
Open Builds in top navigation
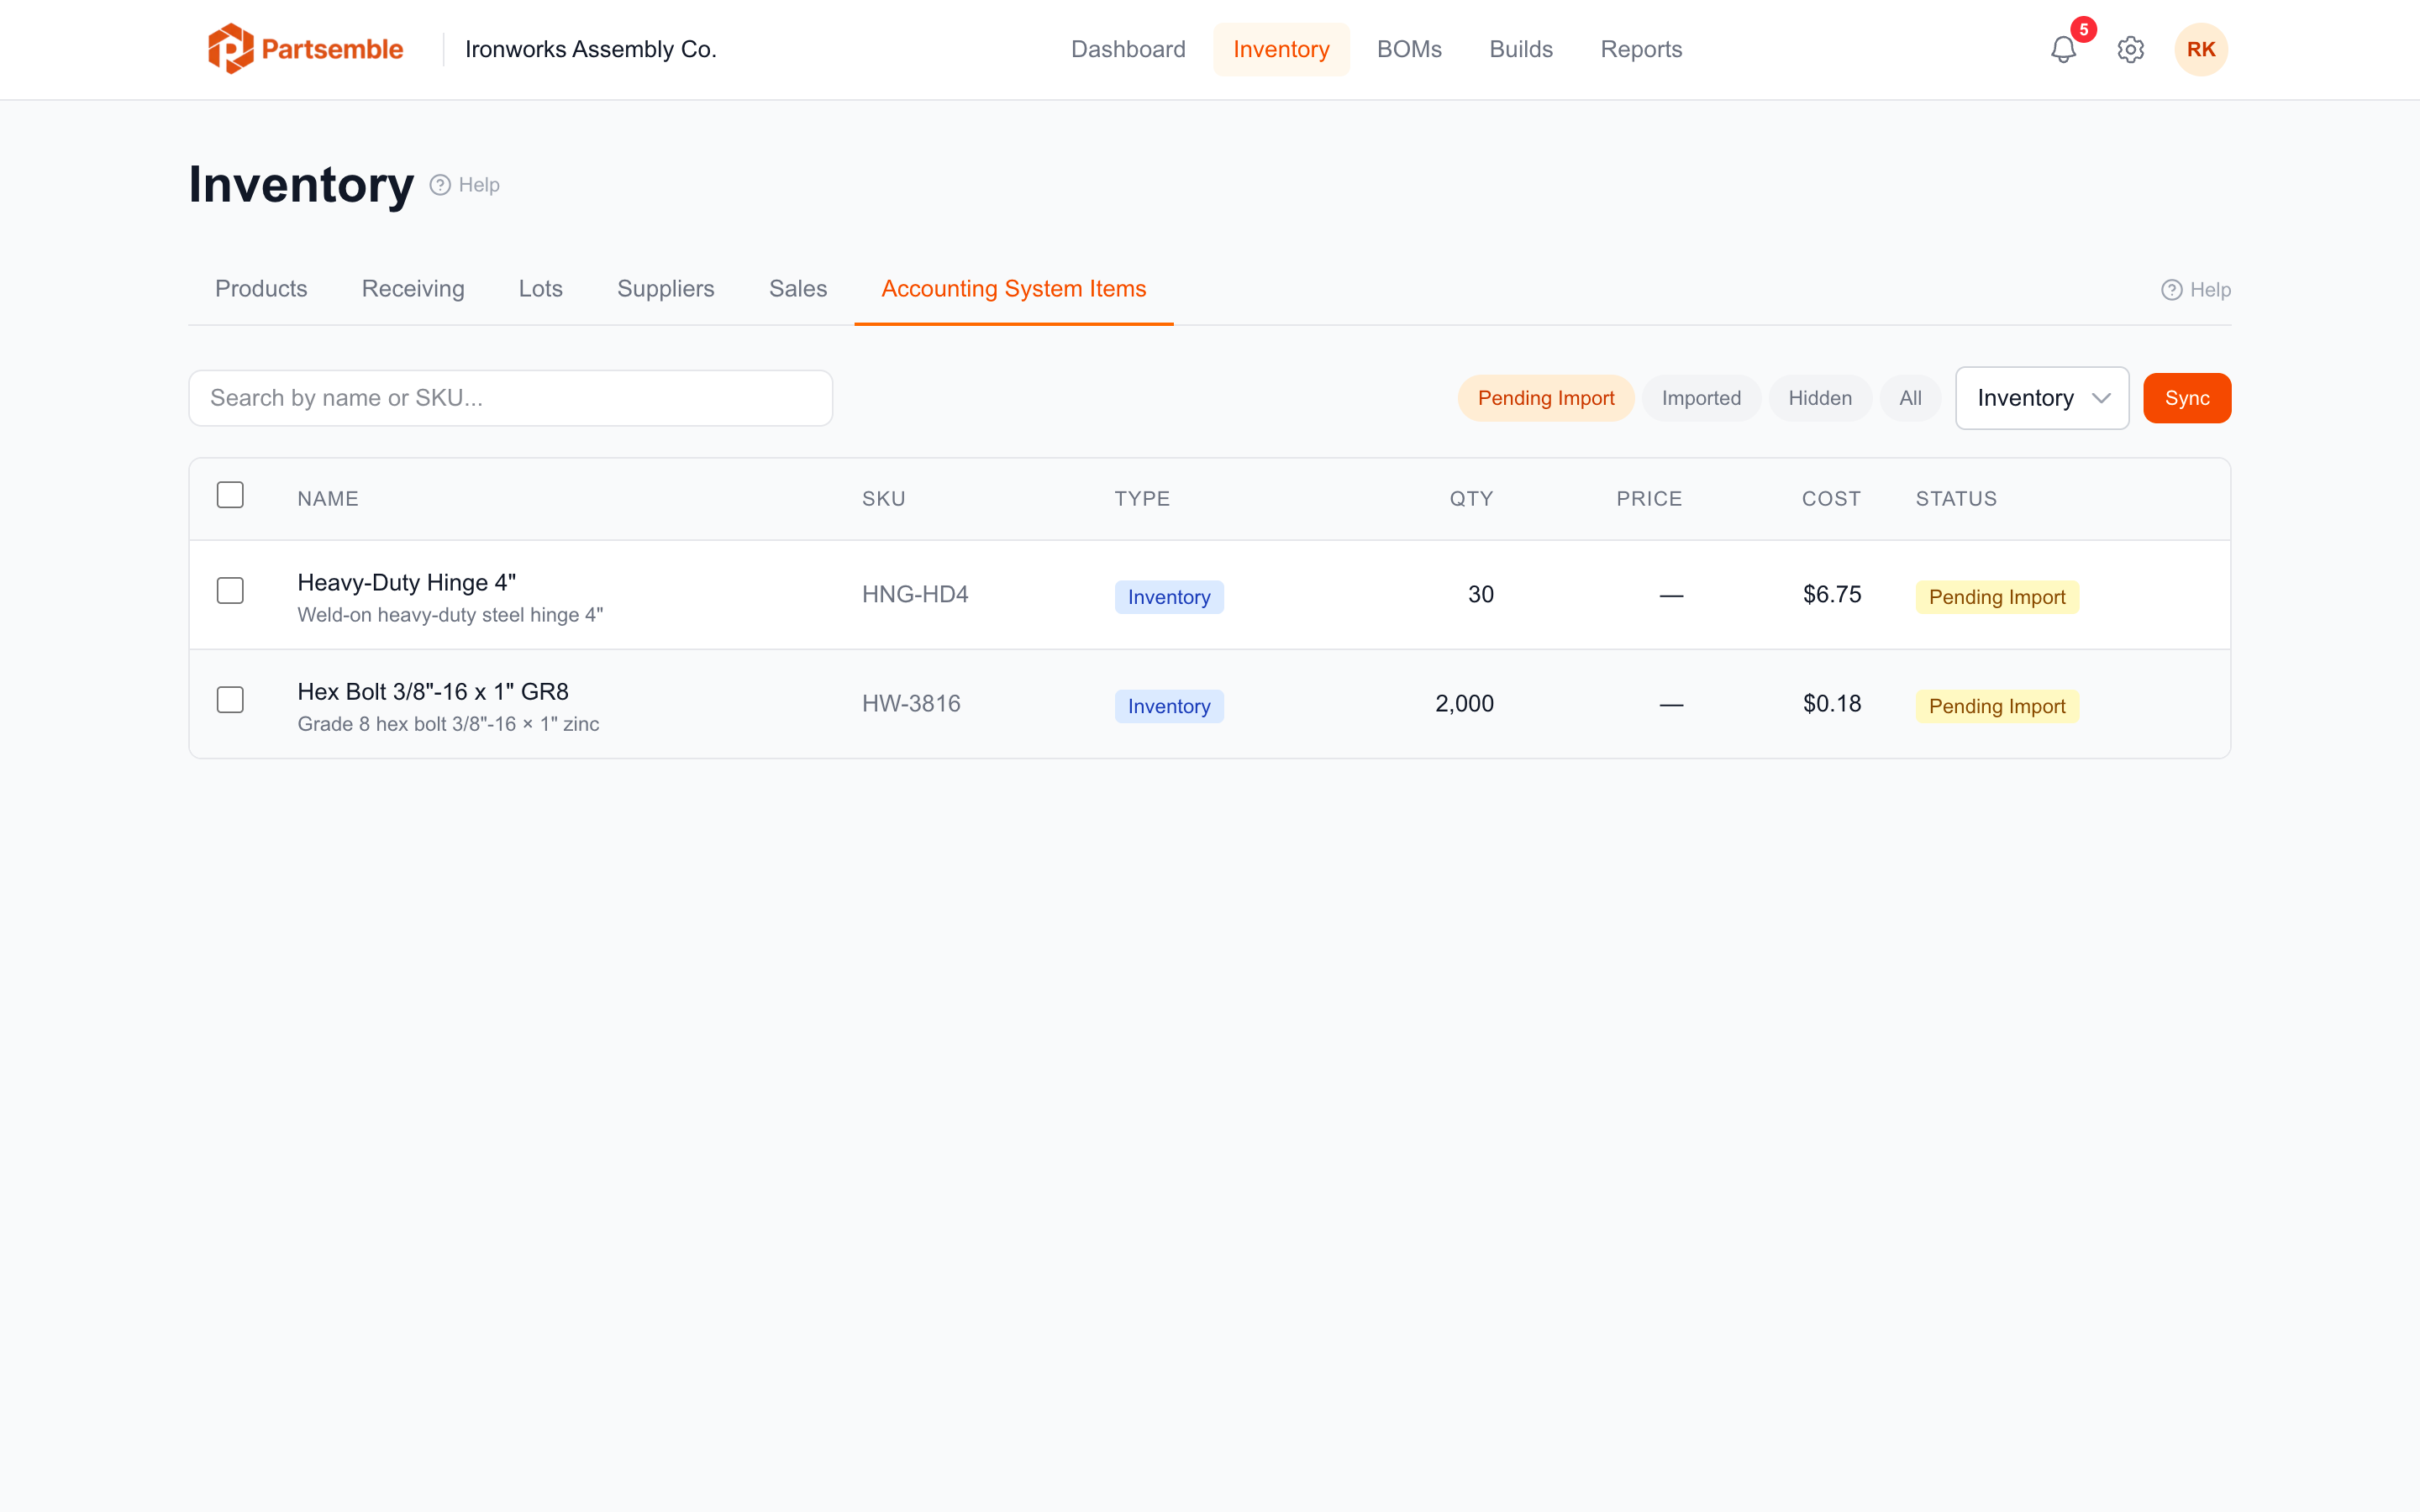pos(1521,49)
